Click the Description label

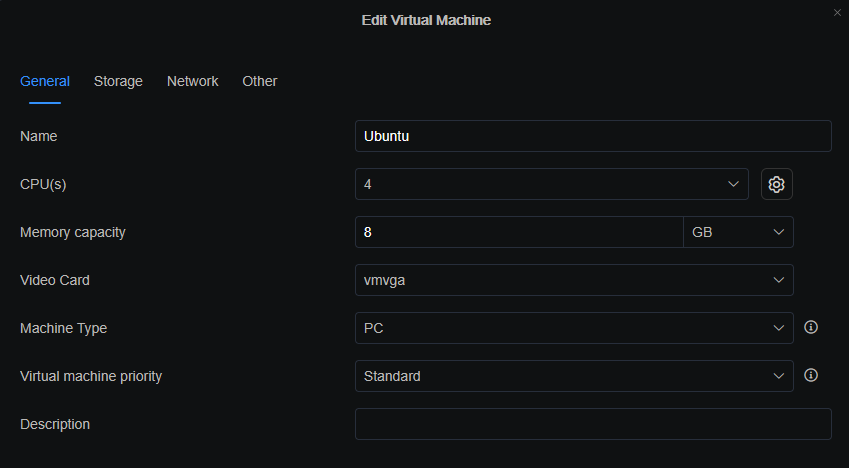click(x=55, y=424)
